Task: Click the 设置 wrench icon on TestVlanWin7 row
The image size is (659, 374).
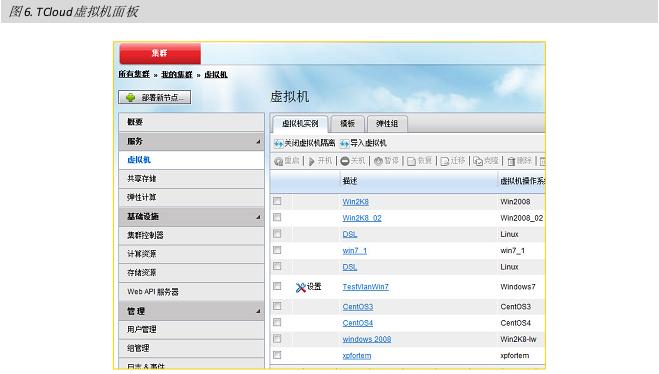Action: [301, 287]
